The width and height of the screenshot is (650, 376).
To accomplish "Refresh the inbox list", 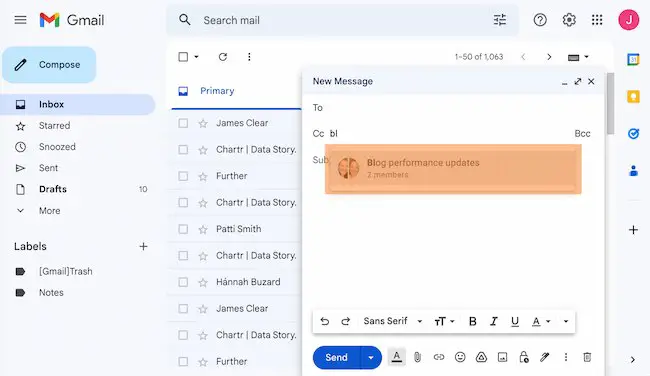I will point(223,57).
